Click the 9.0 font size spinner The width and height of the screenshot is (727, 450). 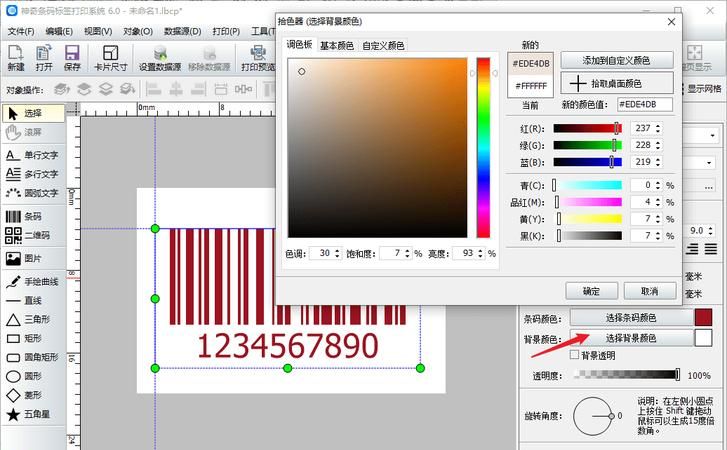(712, 230)
